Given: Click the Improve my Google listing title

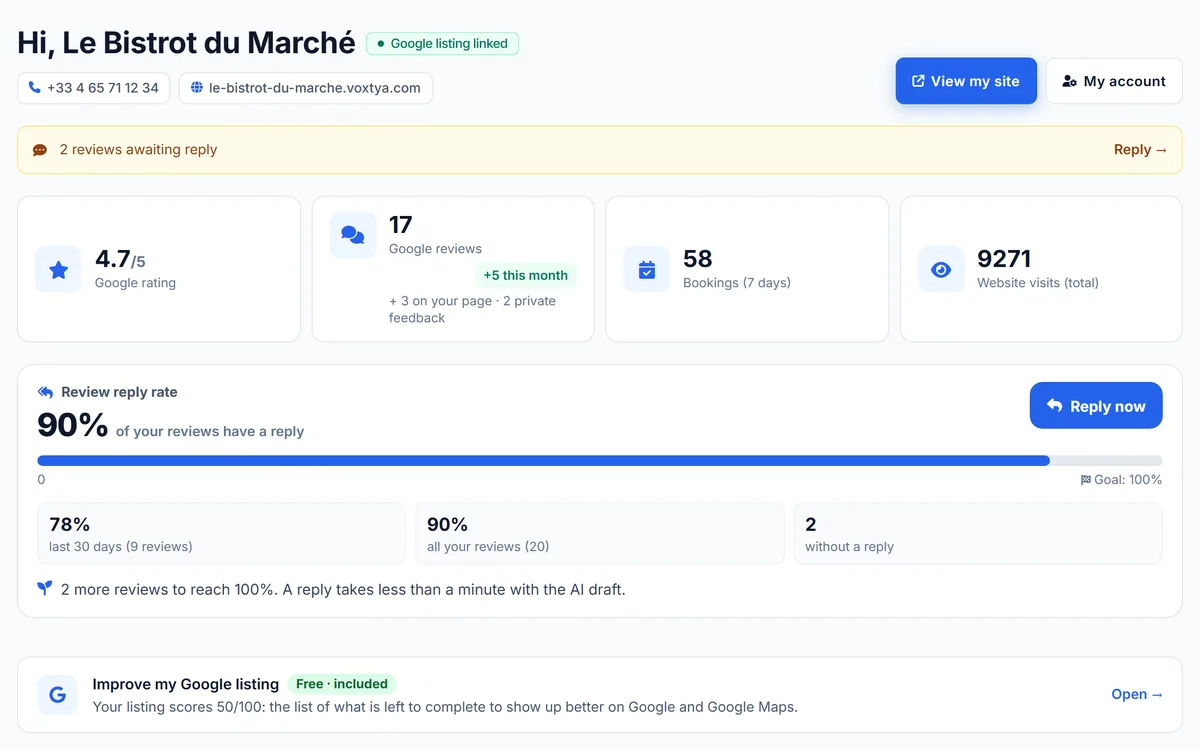Looking at the screenshot, I should tap(186, 684).
